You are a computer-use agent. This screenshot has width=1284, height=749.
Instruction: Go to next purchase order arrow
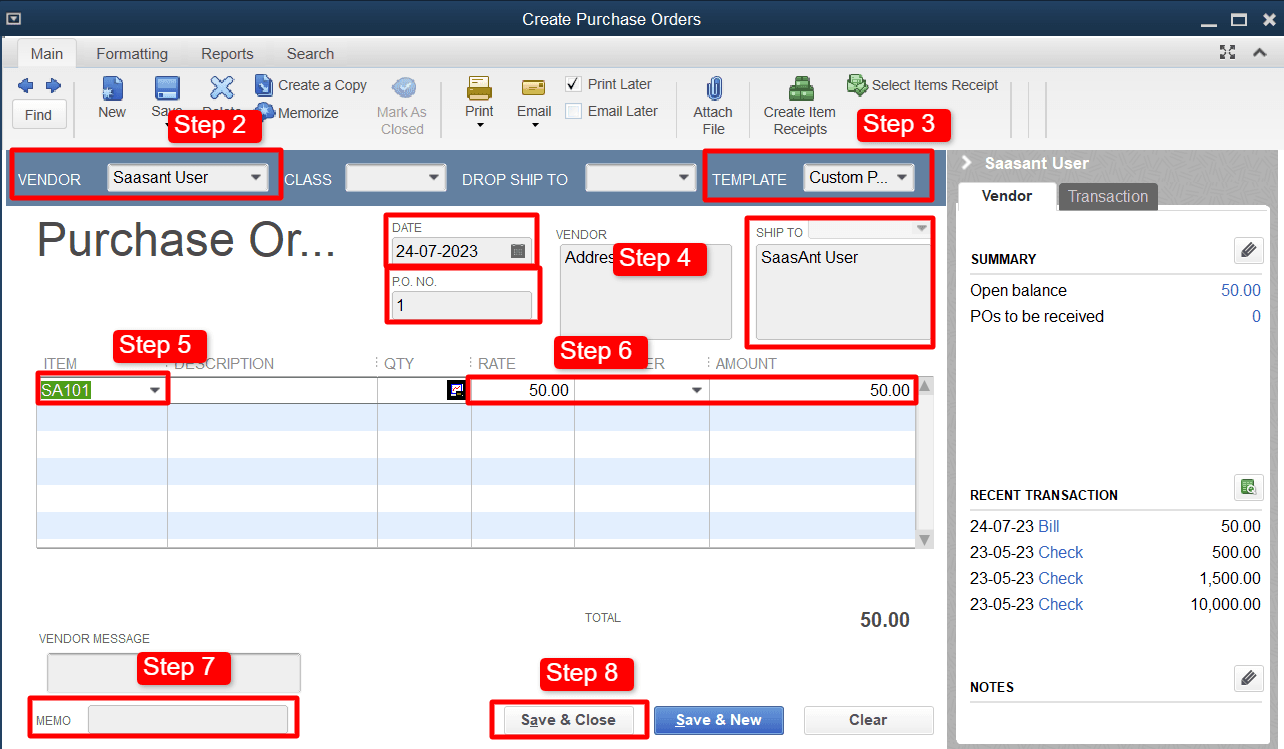(54, 86)
